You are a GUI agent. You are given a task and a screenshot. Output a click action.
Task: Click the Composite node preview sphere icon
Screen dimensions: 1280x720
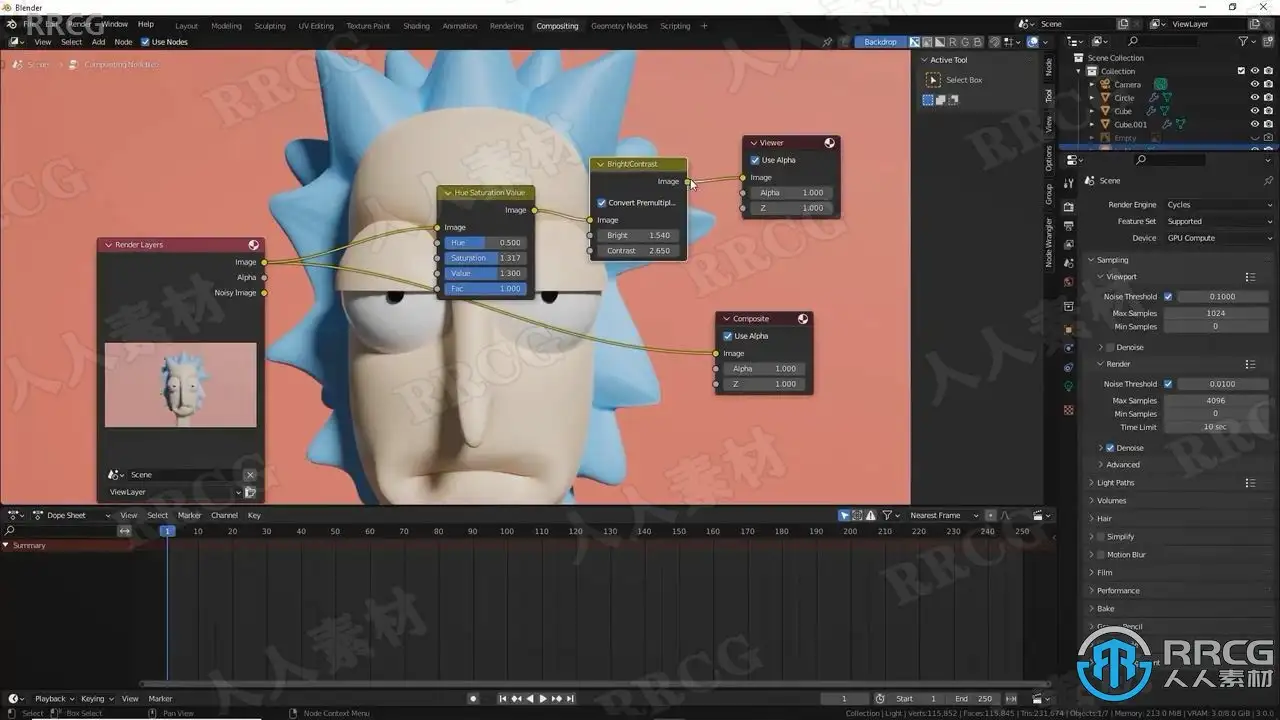pyautogui.click(x=802, y=319)
